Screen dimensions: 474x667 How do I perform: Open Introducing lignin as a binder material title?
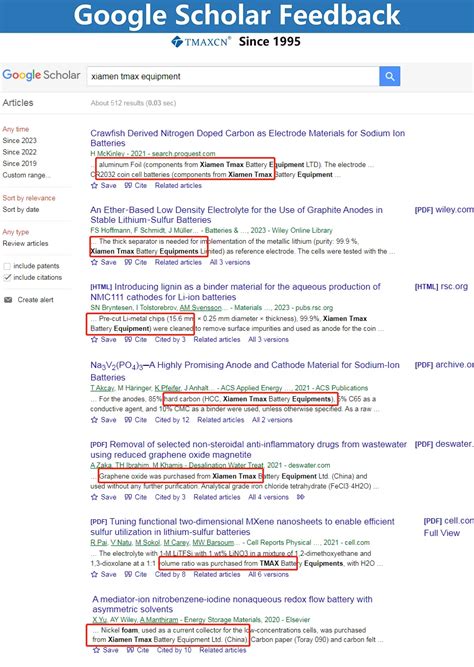[235, 292]
